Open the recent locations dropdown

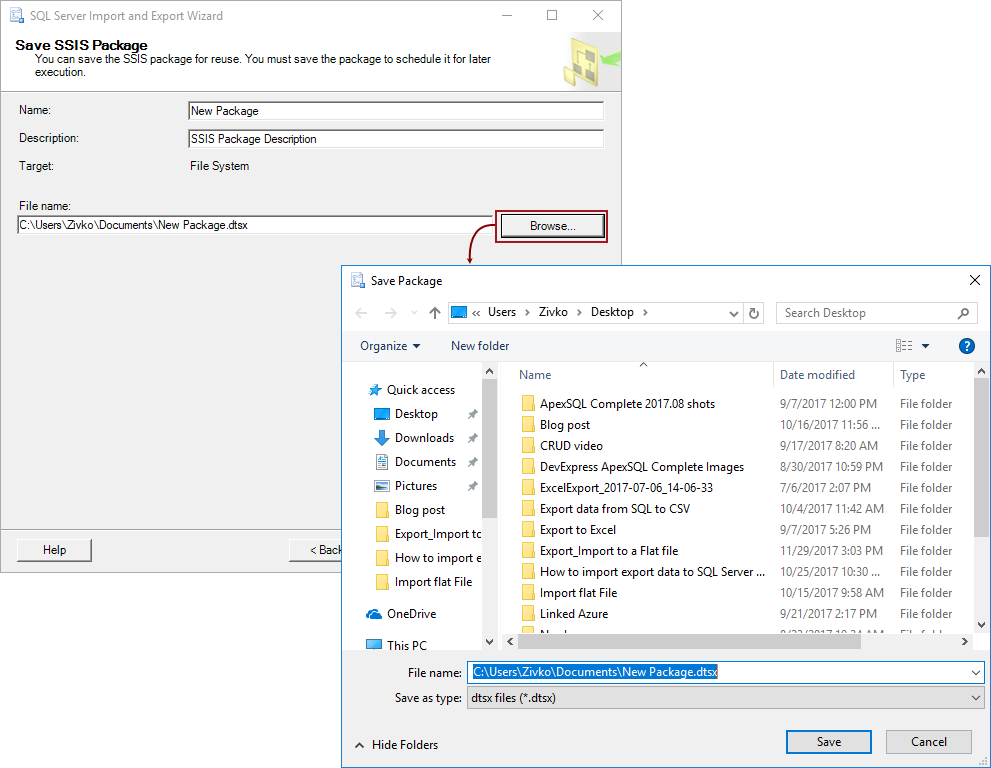point(414,313)
